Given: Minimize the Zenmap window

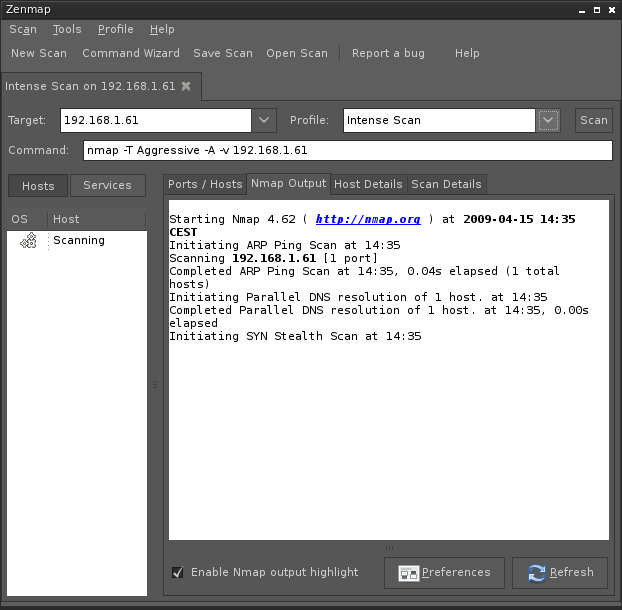Looking at the screenshot, I should [x=582, y=10].
